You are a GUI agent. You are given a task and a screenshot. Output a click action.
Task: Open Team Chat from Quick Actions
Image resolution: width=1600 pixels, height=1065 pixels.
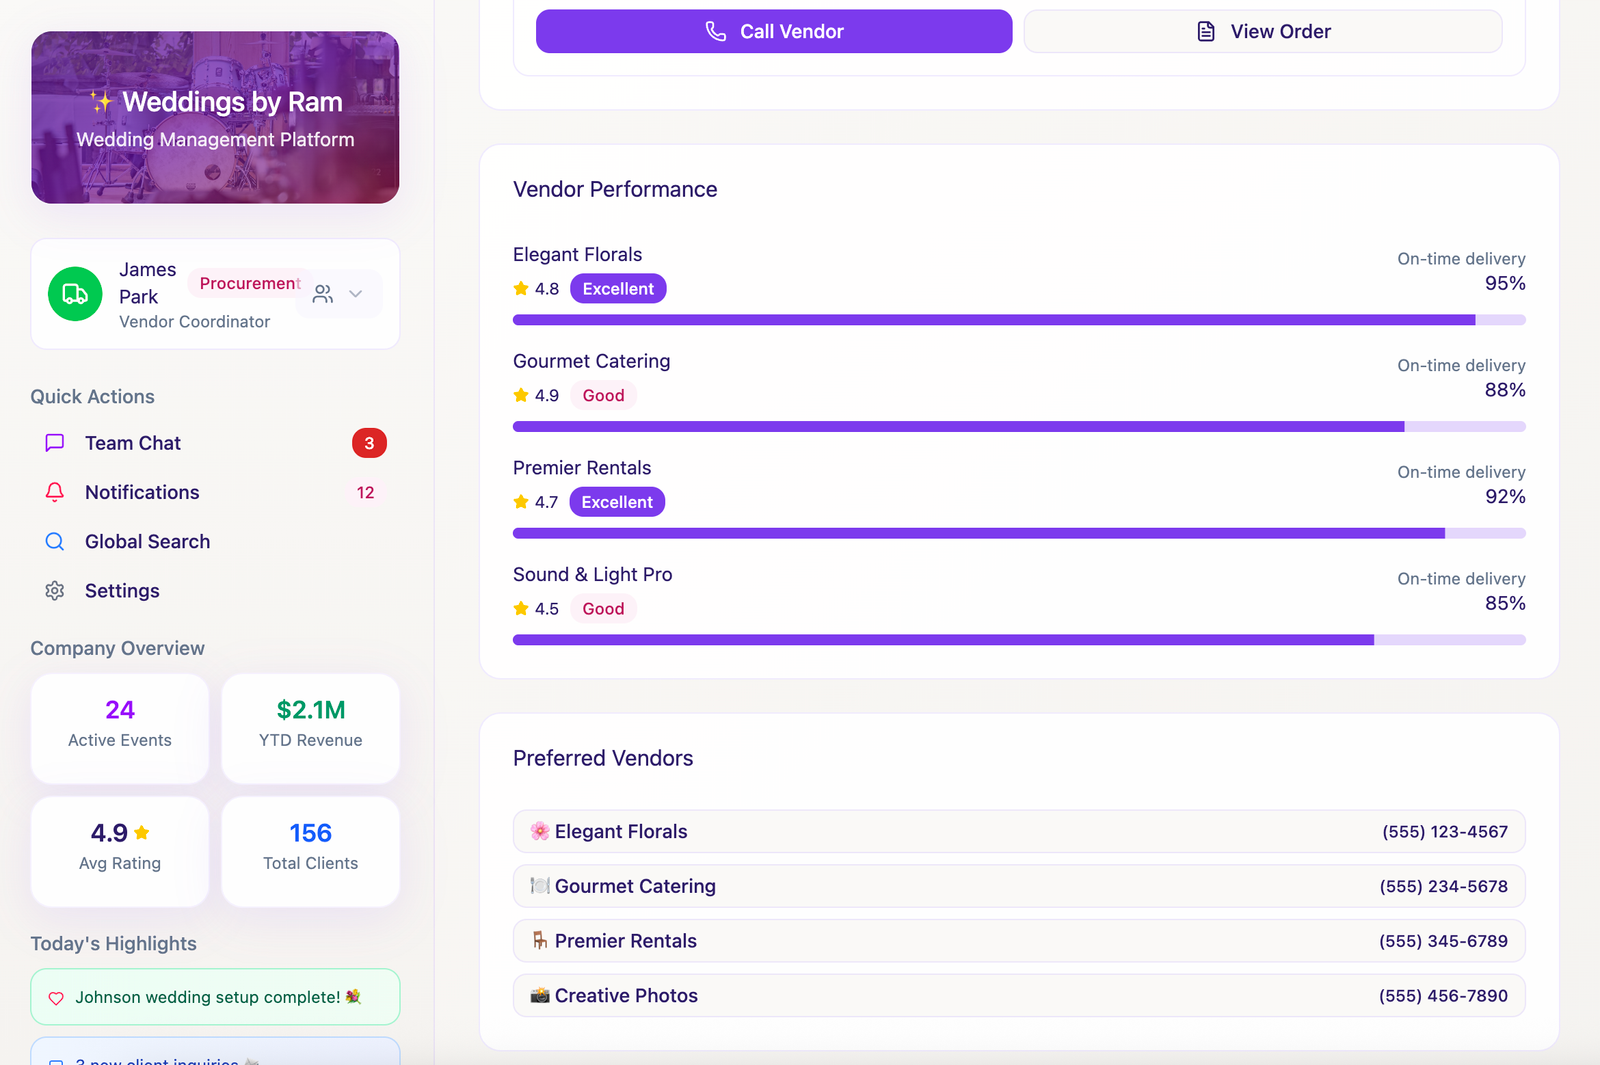click(133, 443)
